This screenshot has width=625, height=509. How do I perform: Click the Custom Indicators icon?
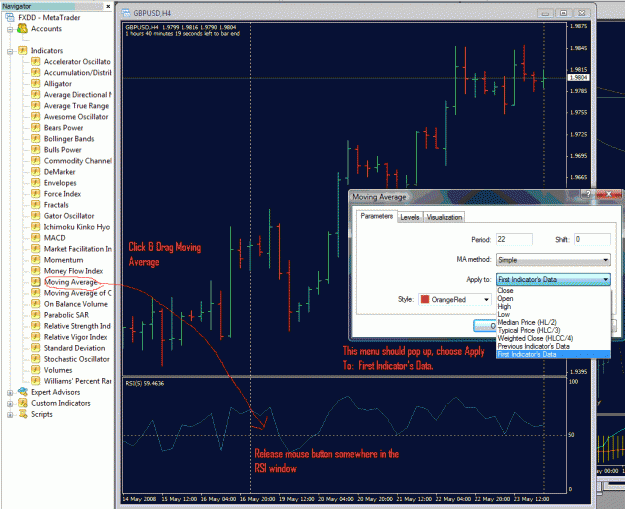click(23, 403)
